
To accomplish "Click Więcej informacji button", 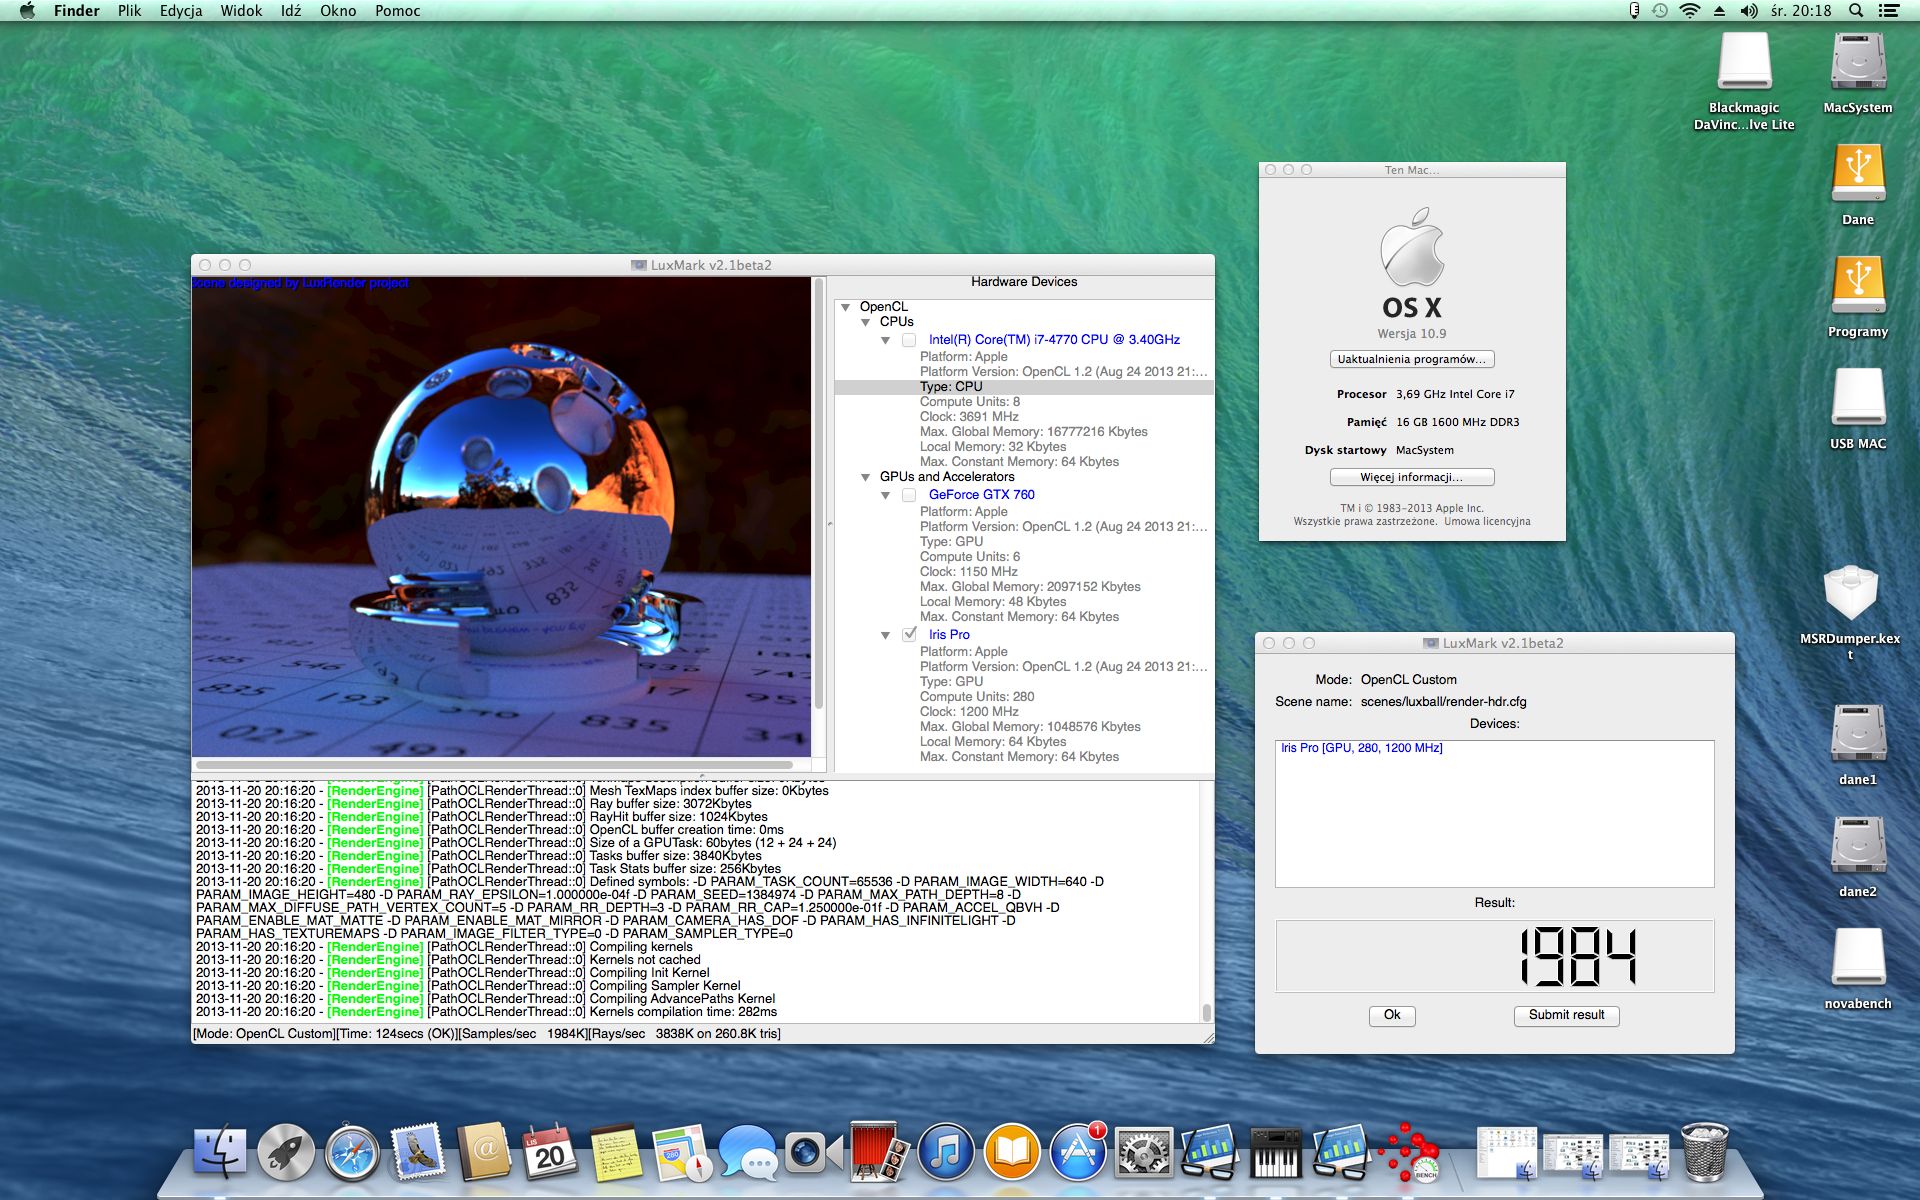I will (x=1412, y=477).
